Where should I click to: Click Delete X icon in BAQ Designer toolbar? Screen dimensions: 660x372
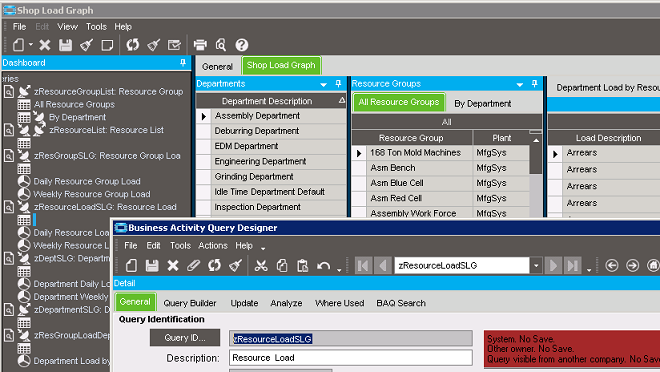click(x=173, y=266)
